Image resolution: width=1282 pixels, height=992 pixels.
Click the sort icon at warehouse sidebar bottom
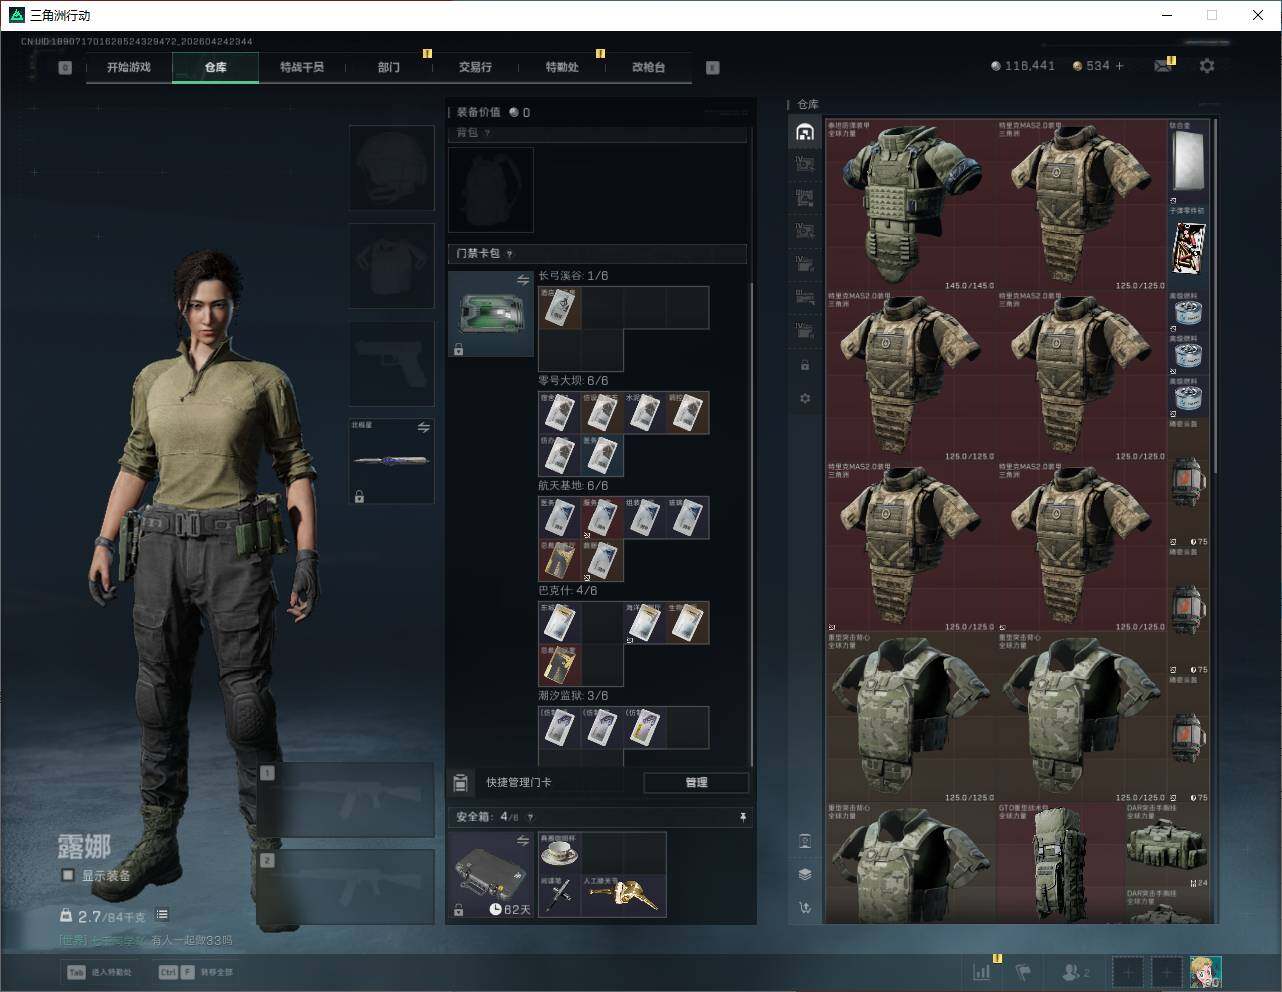click(x=805, y=908)
